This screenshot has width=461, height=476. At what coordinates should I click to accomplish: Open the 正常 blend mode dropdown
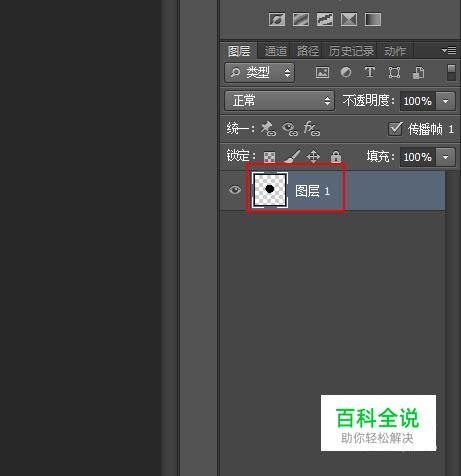279,101
